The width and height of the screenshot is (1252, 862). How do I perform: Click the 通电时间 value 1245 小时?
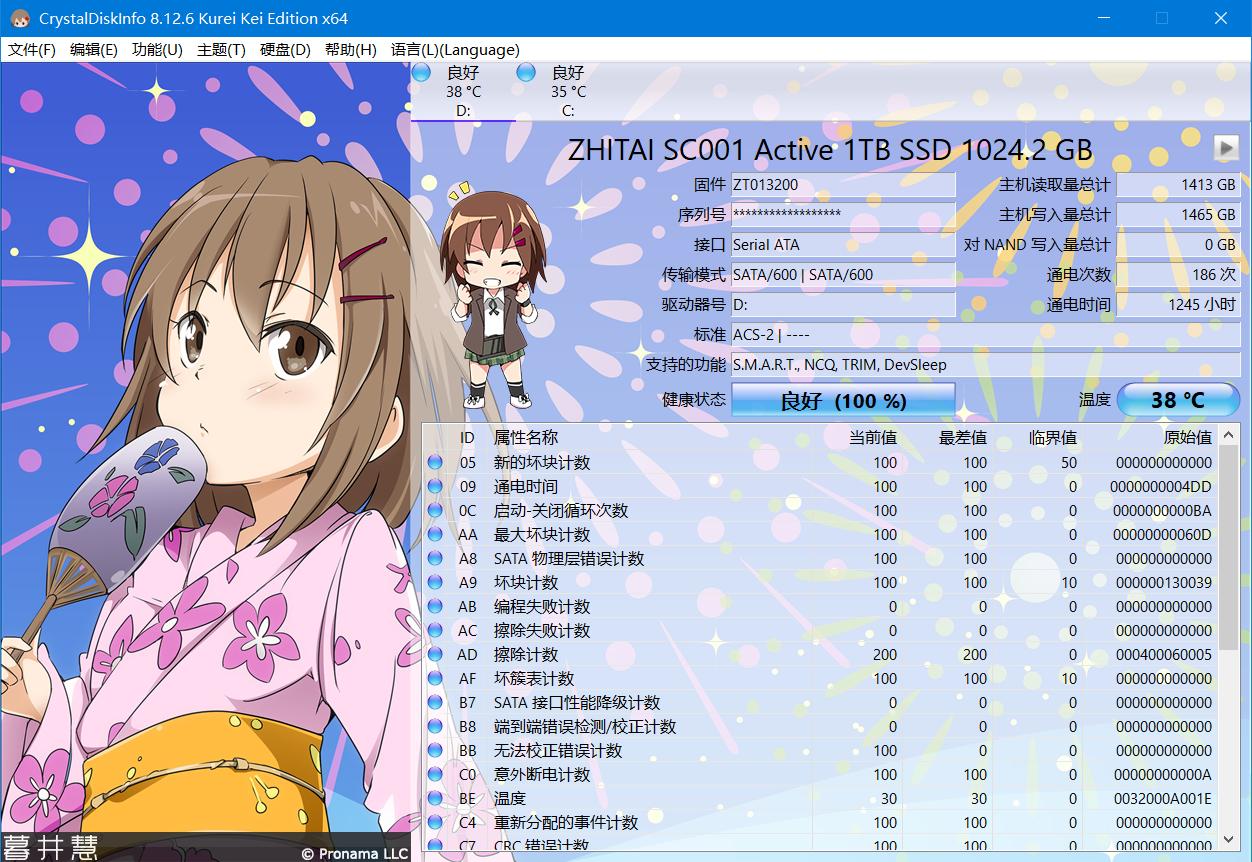(1178, 305)
